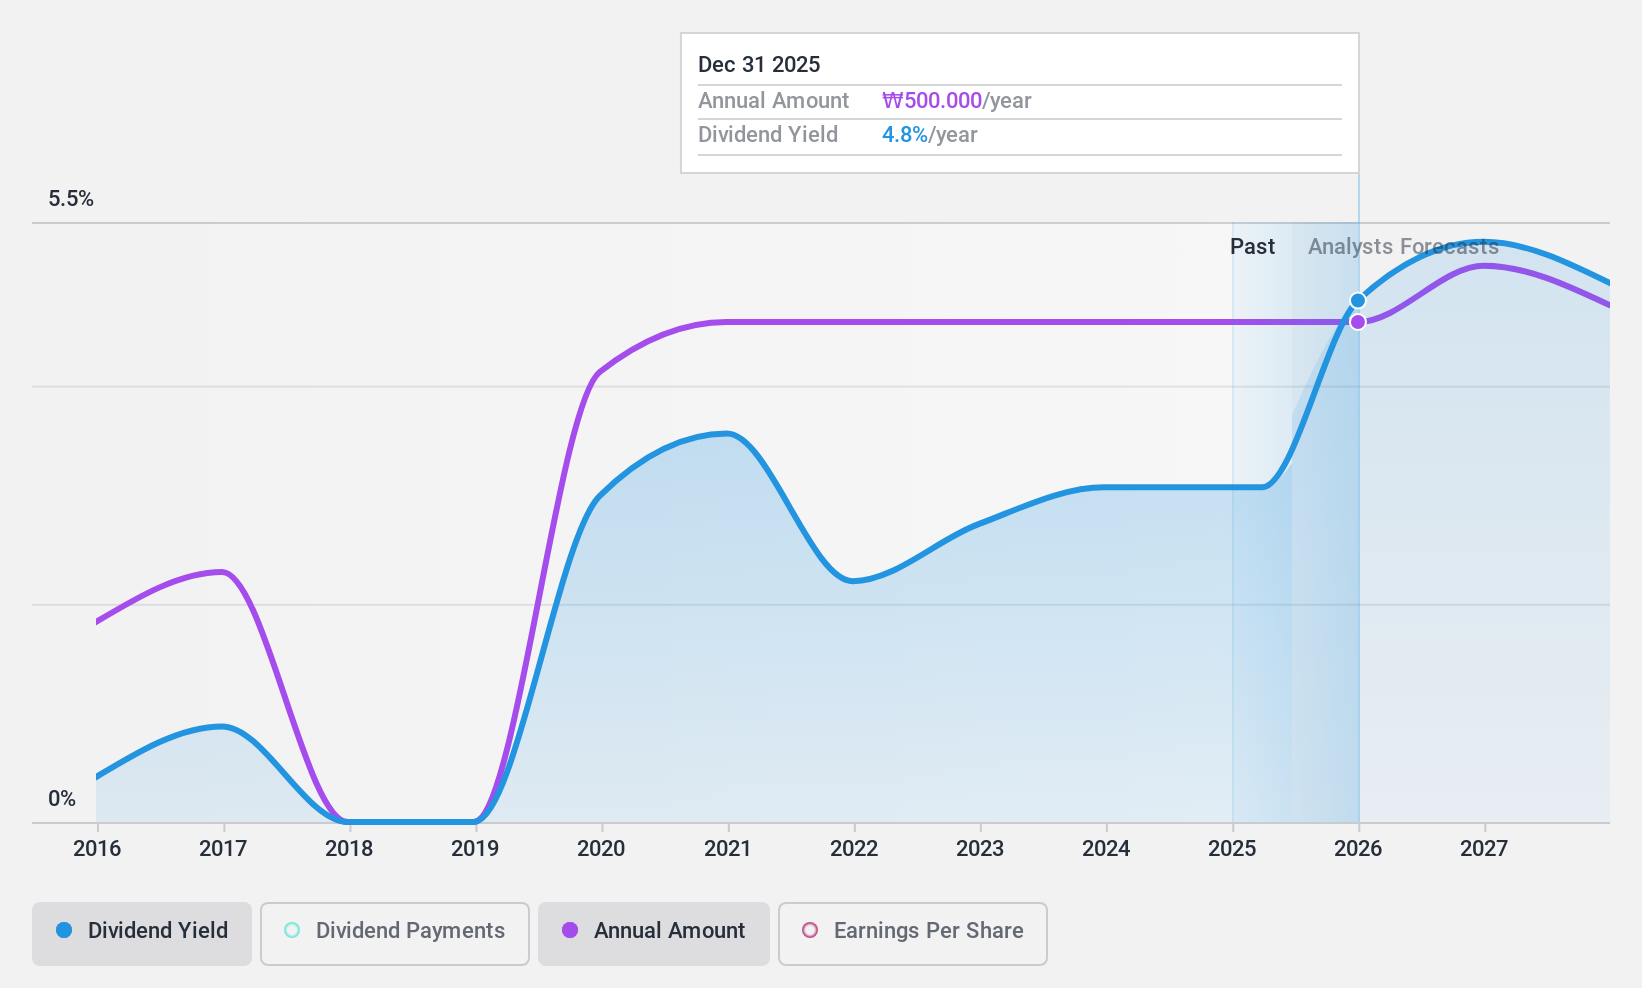Click the 4.8%/year dividend yield value
Image resolution: width=1642 pixels, height=988 pixels.
[x=929, y=135]
